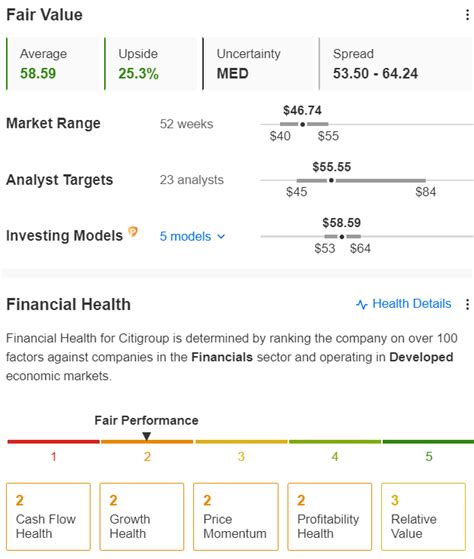Click the green score 5 bar segment

(428, 442)
